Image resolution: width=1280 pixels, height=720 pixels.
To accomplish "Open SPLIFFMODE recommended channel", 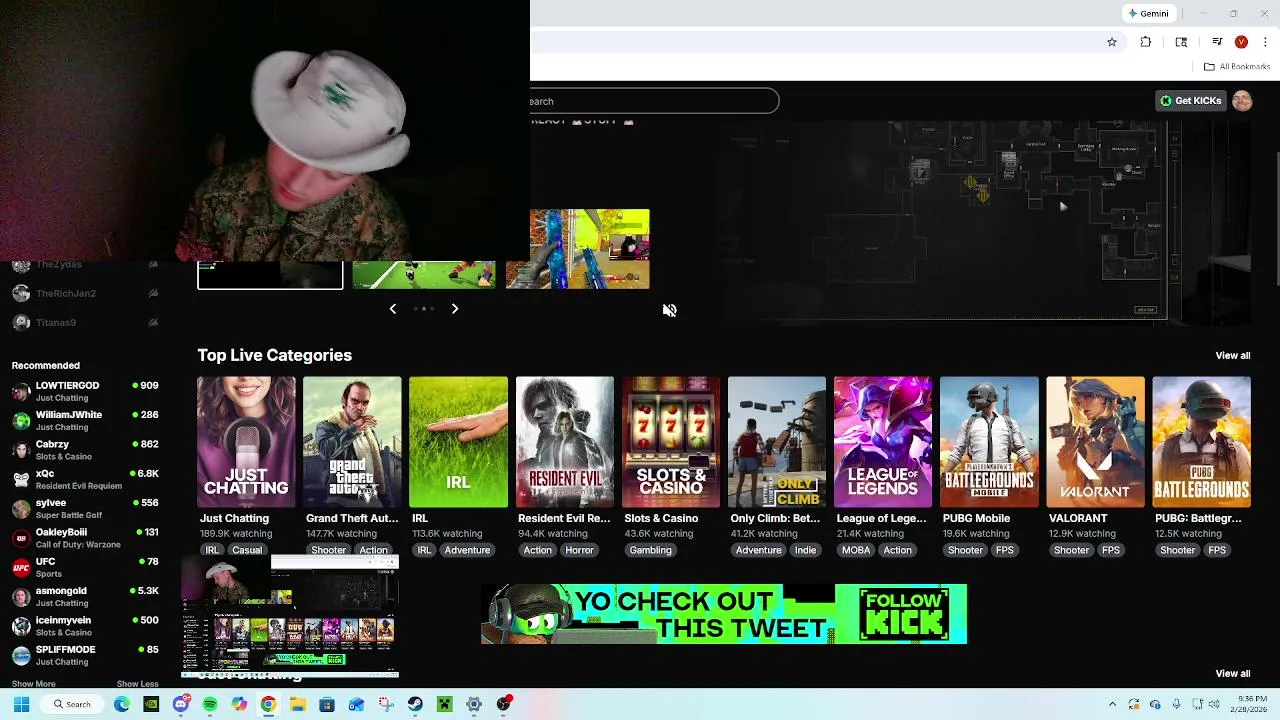I will 85,655.
